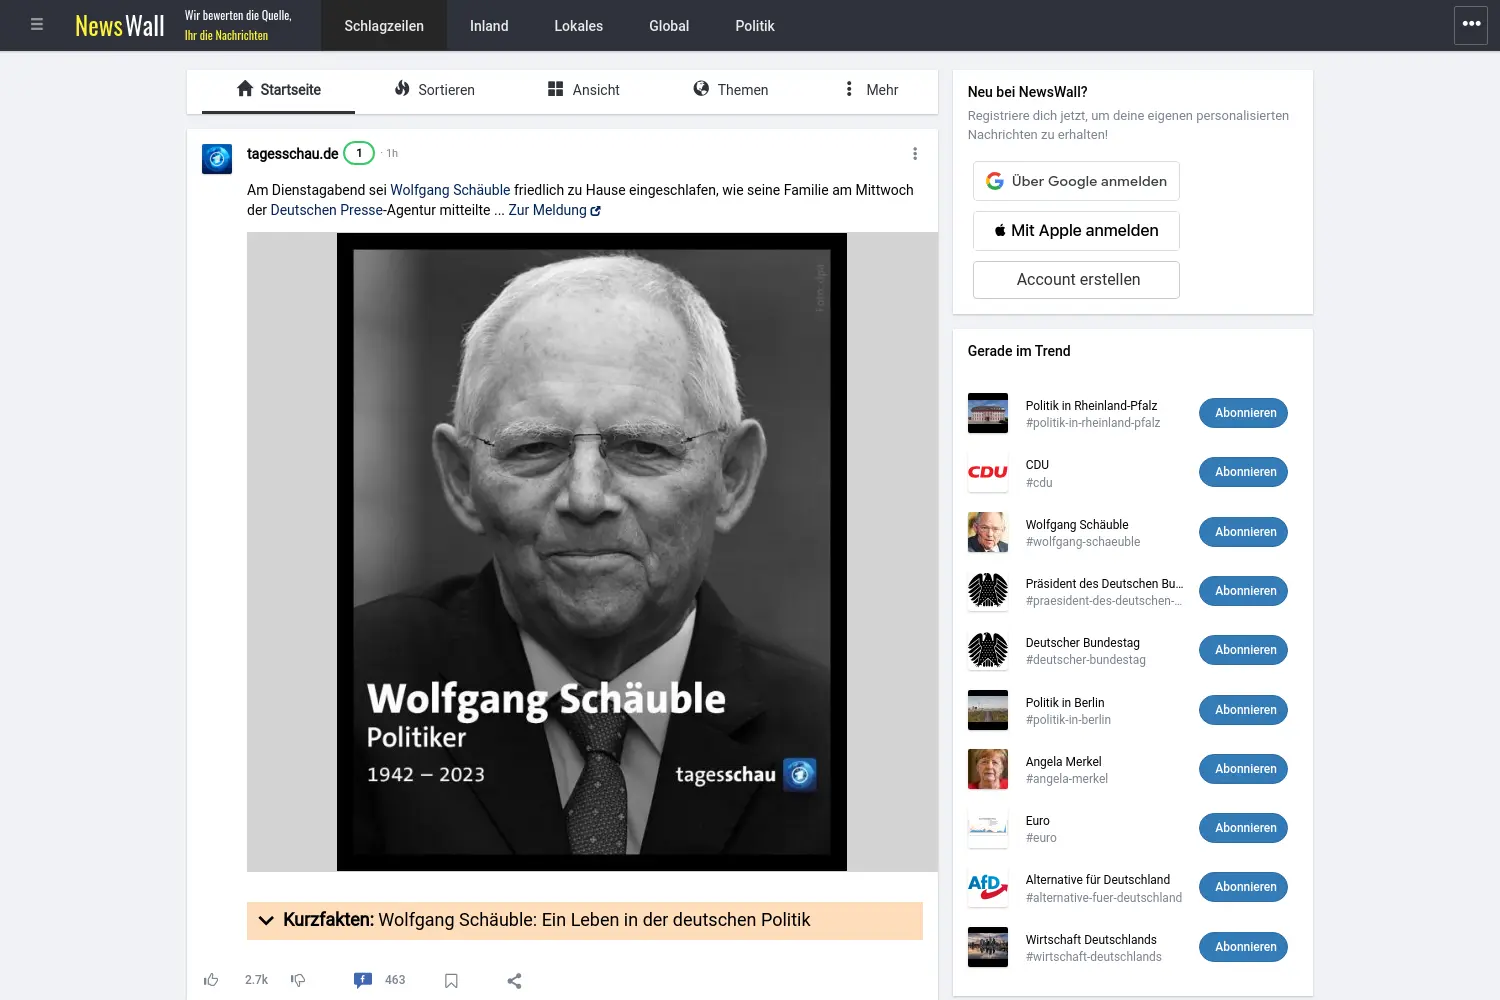
Task: Open the #alternative-fuer-deutschland hashtag
Action: [1104, 898]
